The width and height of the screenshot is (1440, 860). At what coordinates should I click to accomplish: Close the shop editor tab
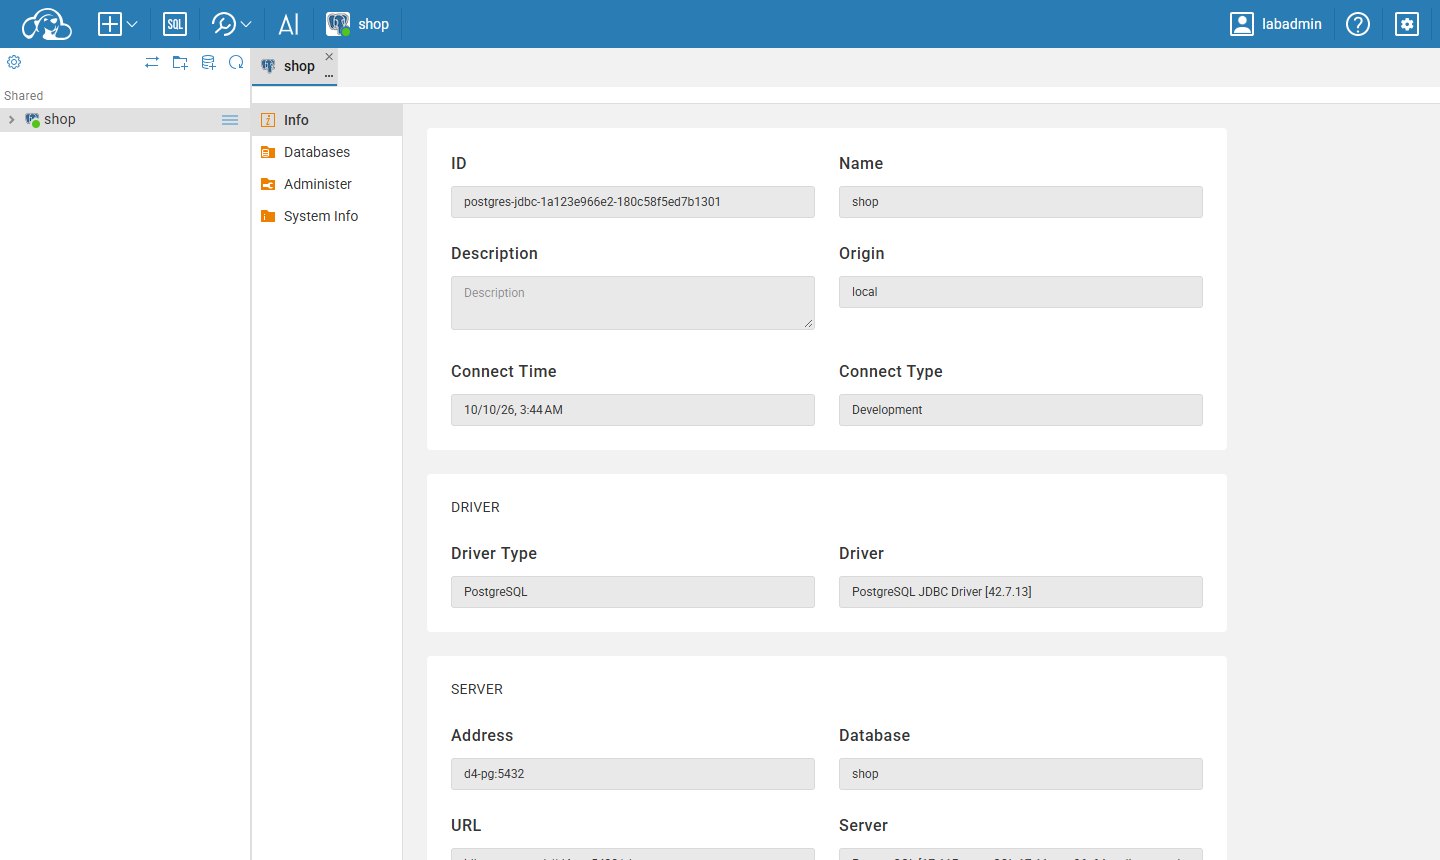coord(329,57)
